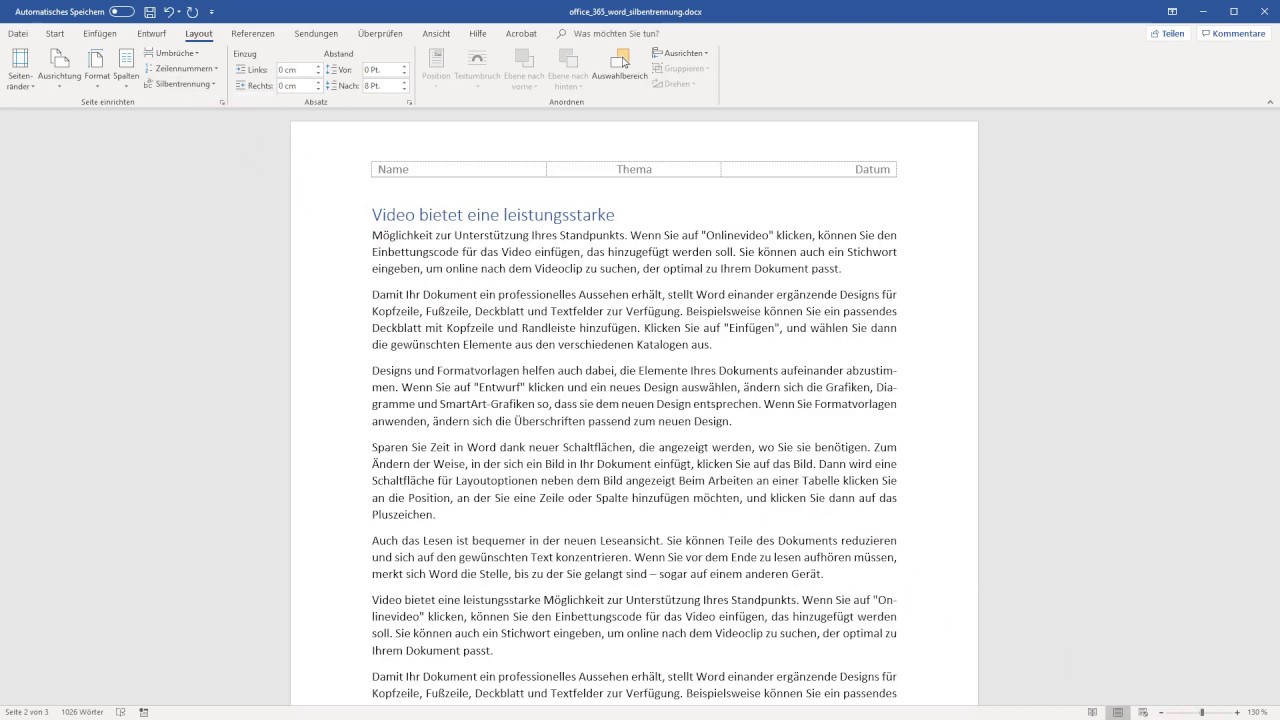The image size is (1280, 720).
Task: Expand the Umbrüche dropdown
Action: click(171, 53)
